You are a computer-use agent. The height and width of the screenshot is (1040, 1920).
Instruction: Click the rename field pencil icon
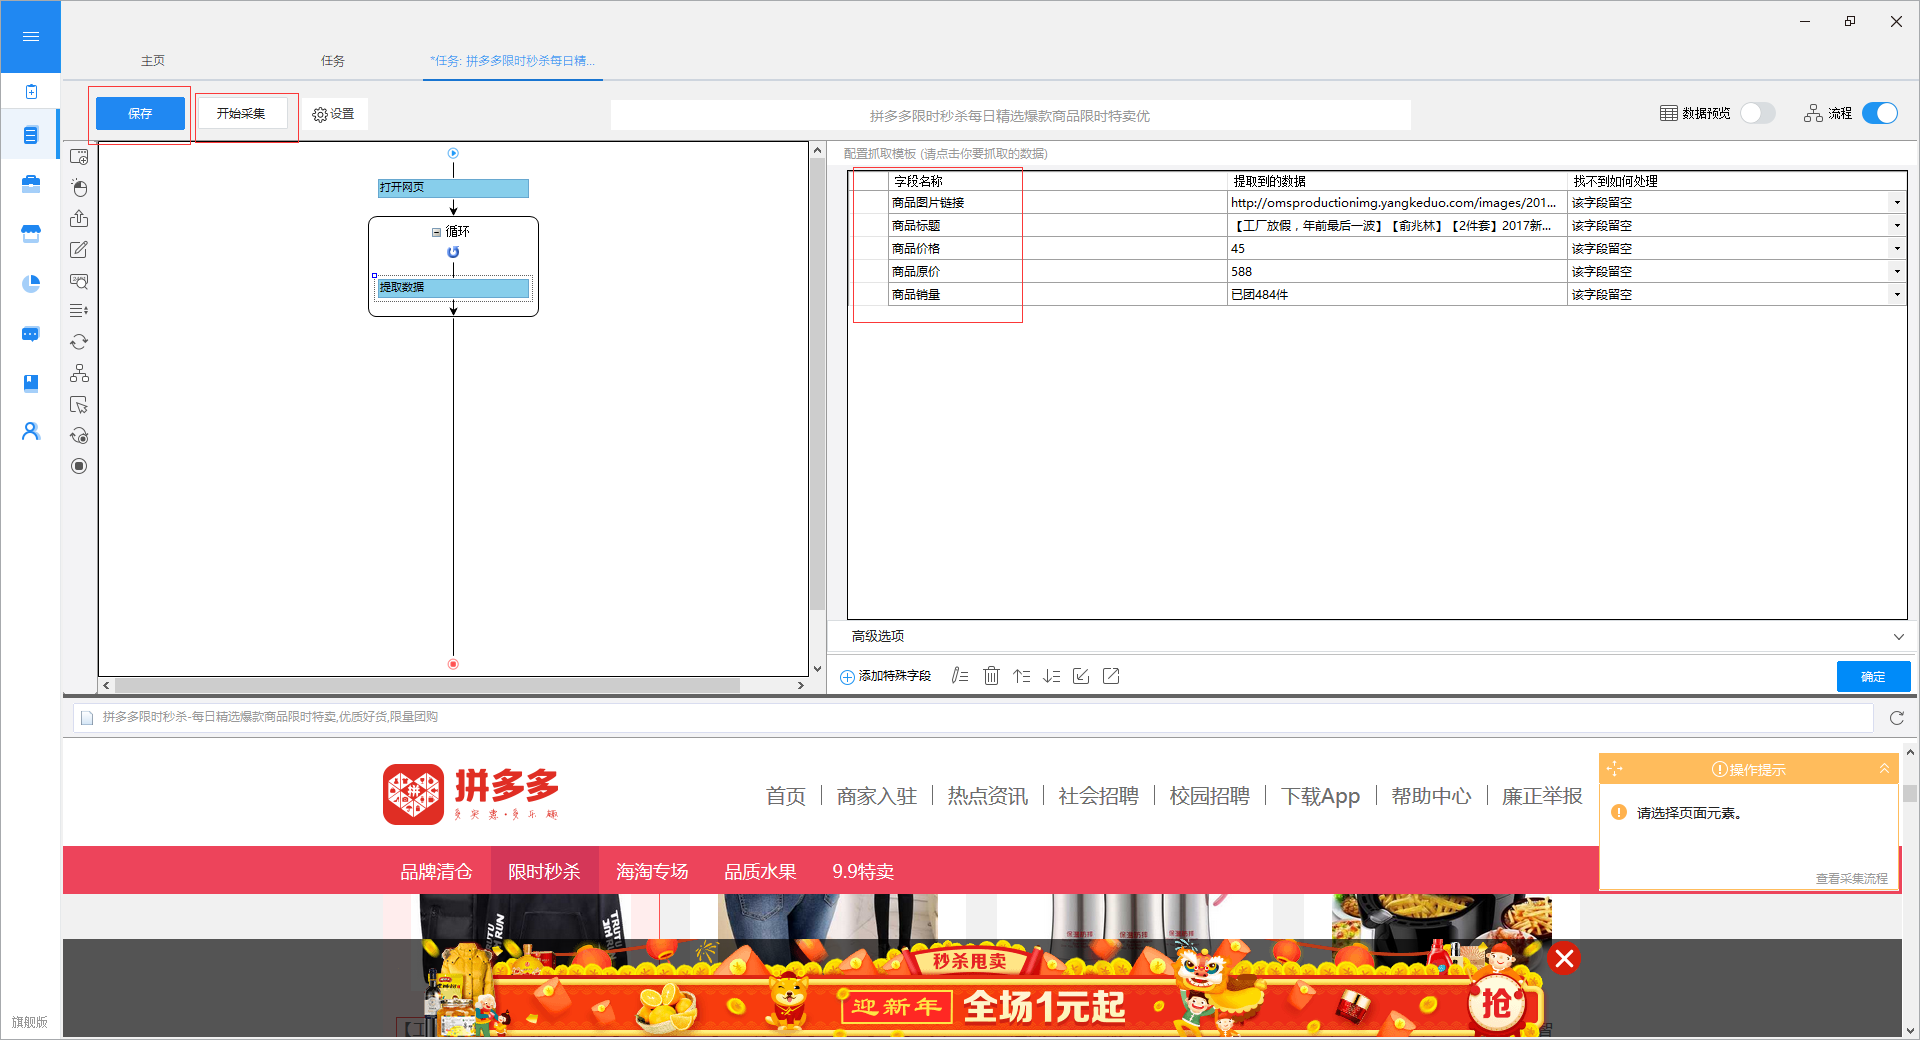pos(960,676)
